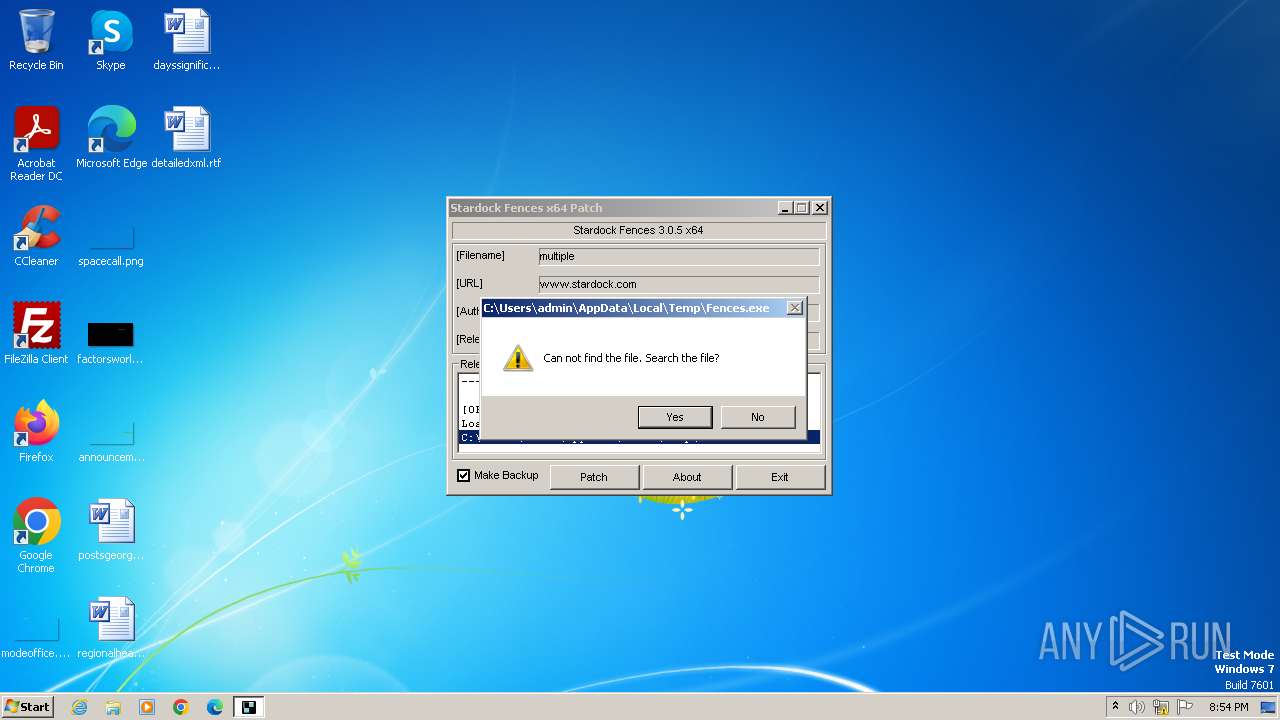Image resolution: width=1280 pixels, height=720 pixels.
Task: Open the network tray icon
Action: [1161, 707]
